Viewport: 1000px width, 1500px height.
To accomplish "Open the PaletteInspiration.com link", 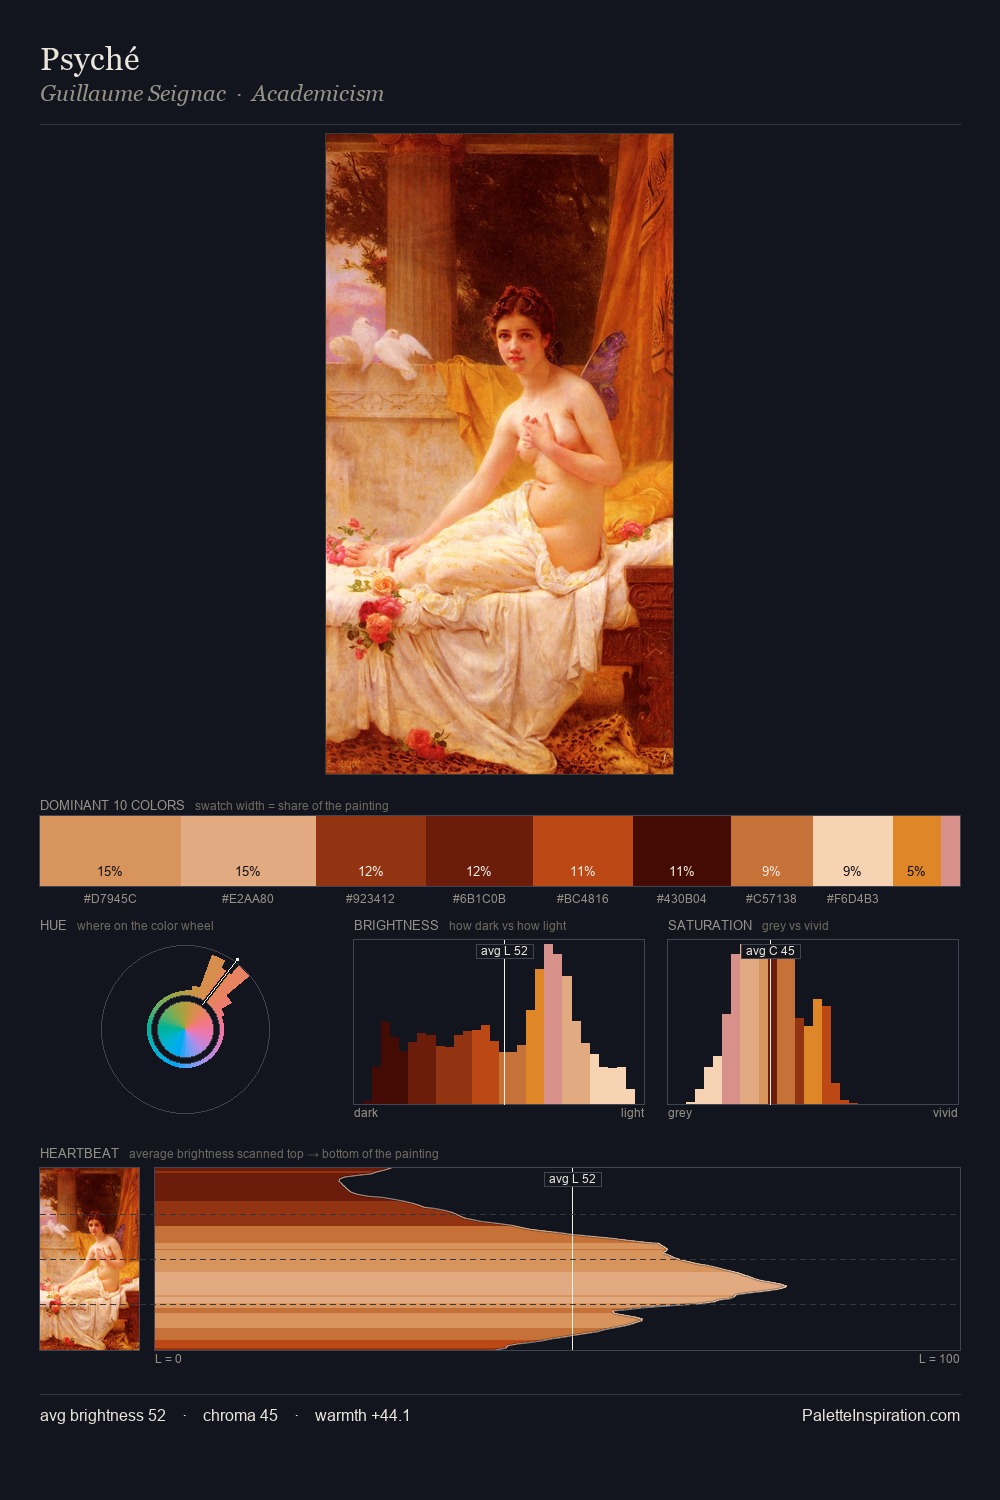I will coord(881,1415).
